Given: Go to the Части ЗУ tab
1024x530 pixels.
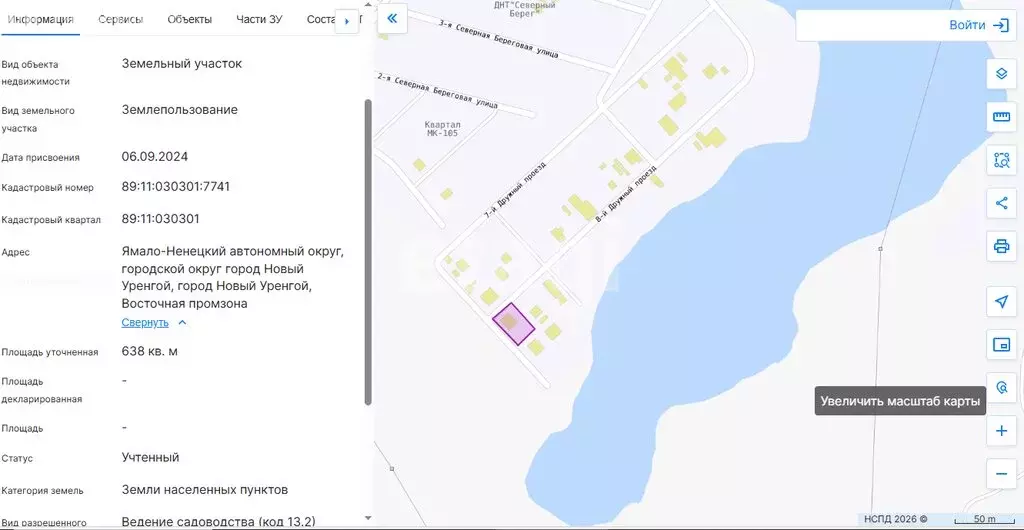Looking at the screenshot, I should pos(259,20).
